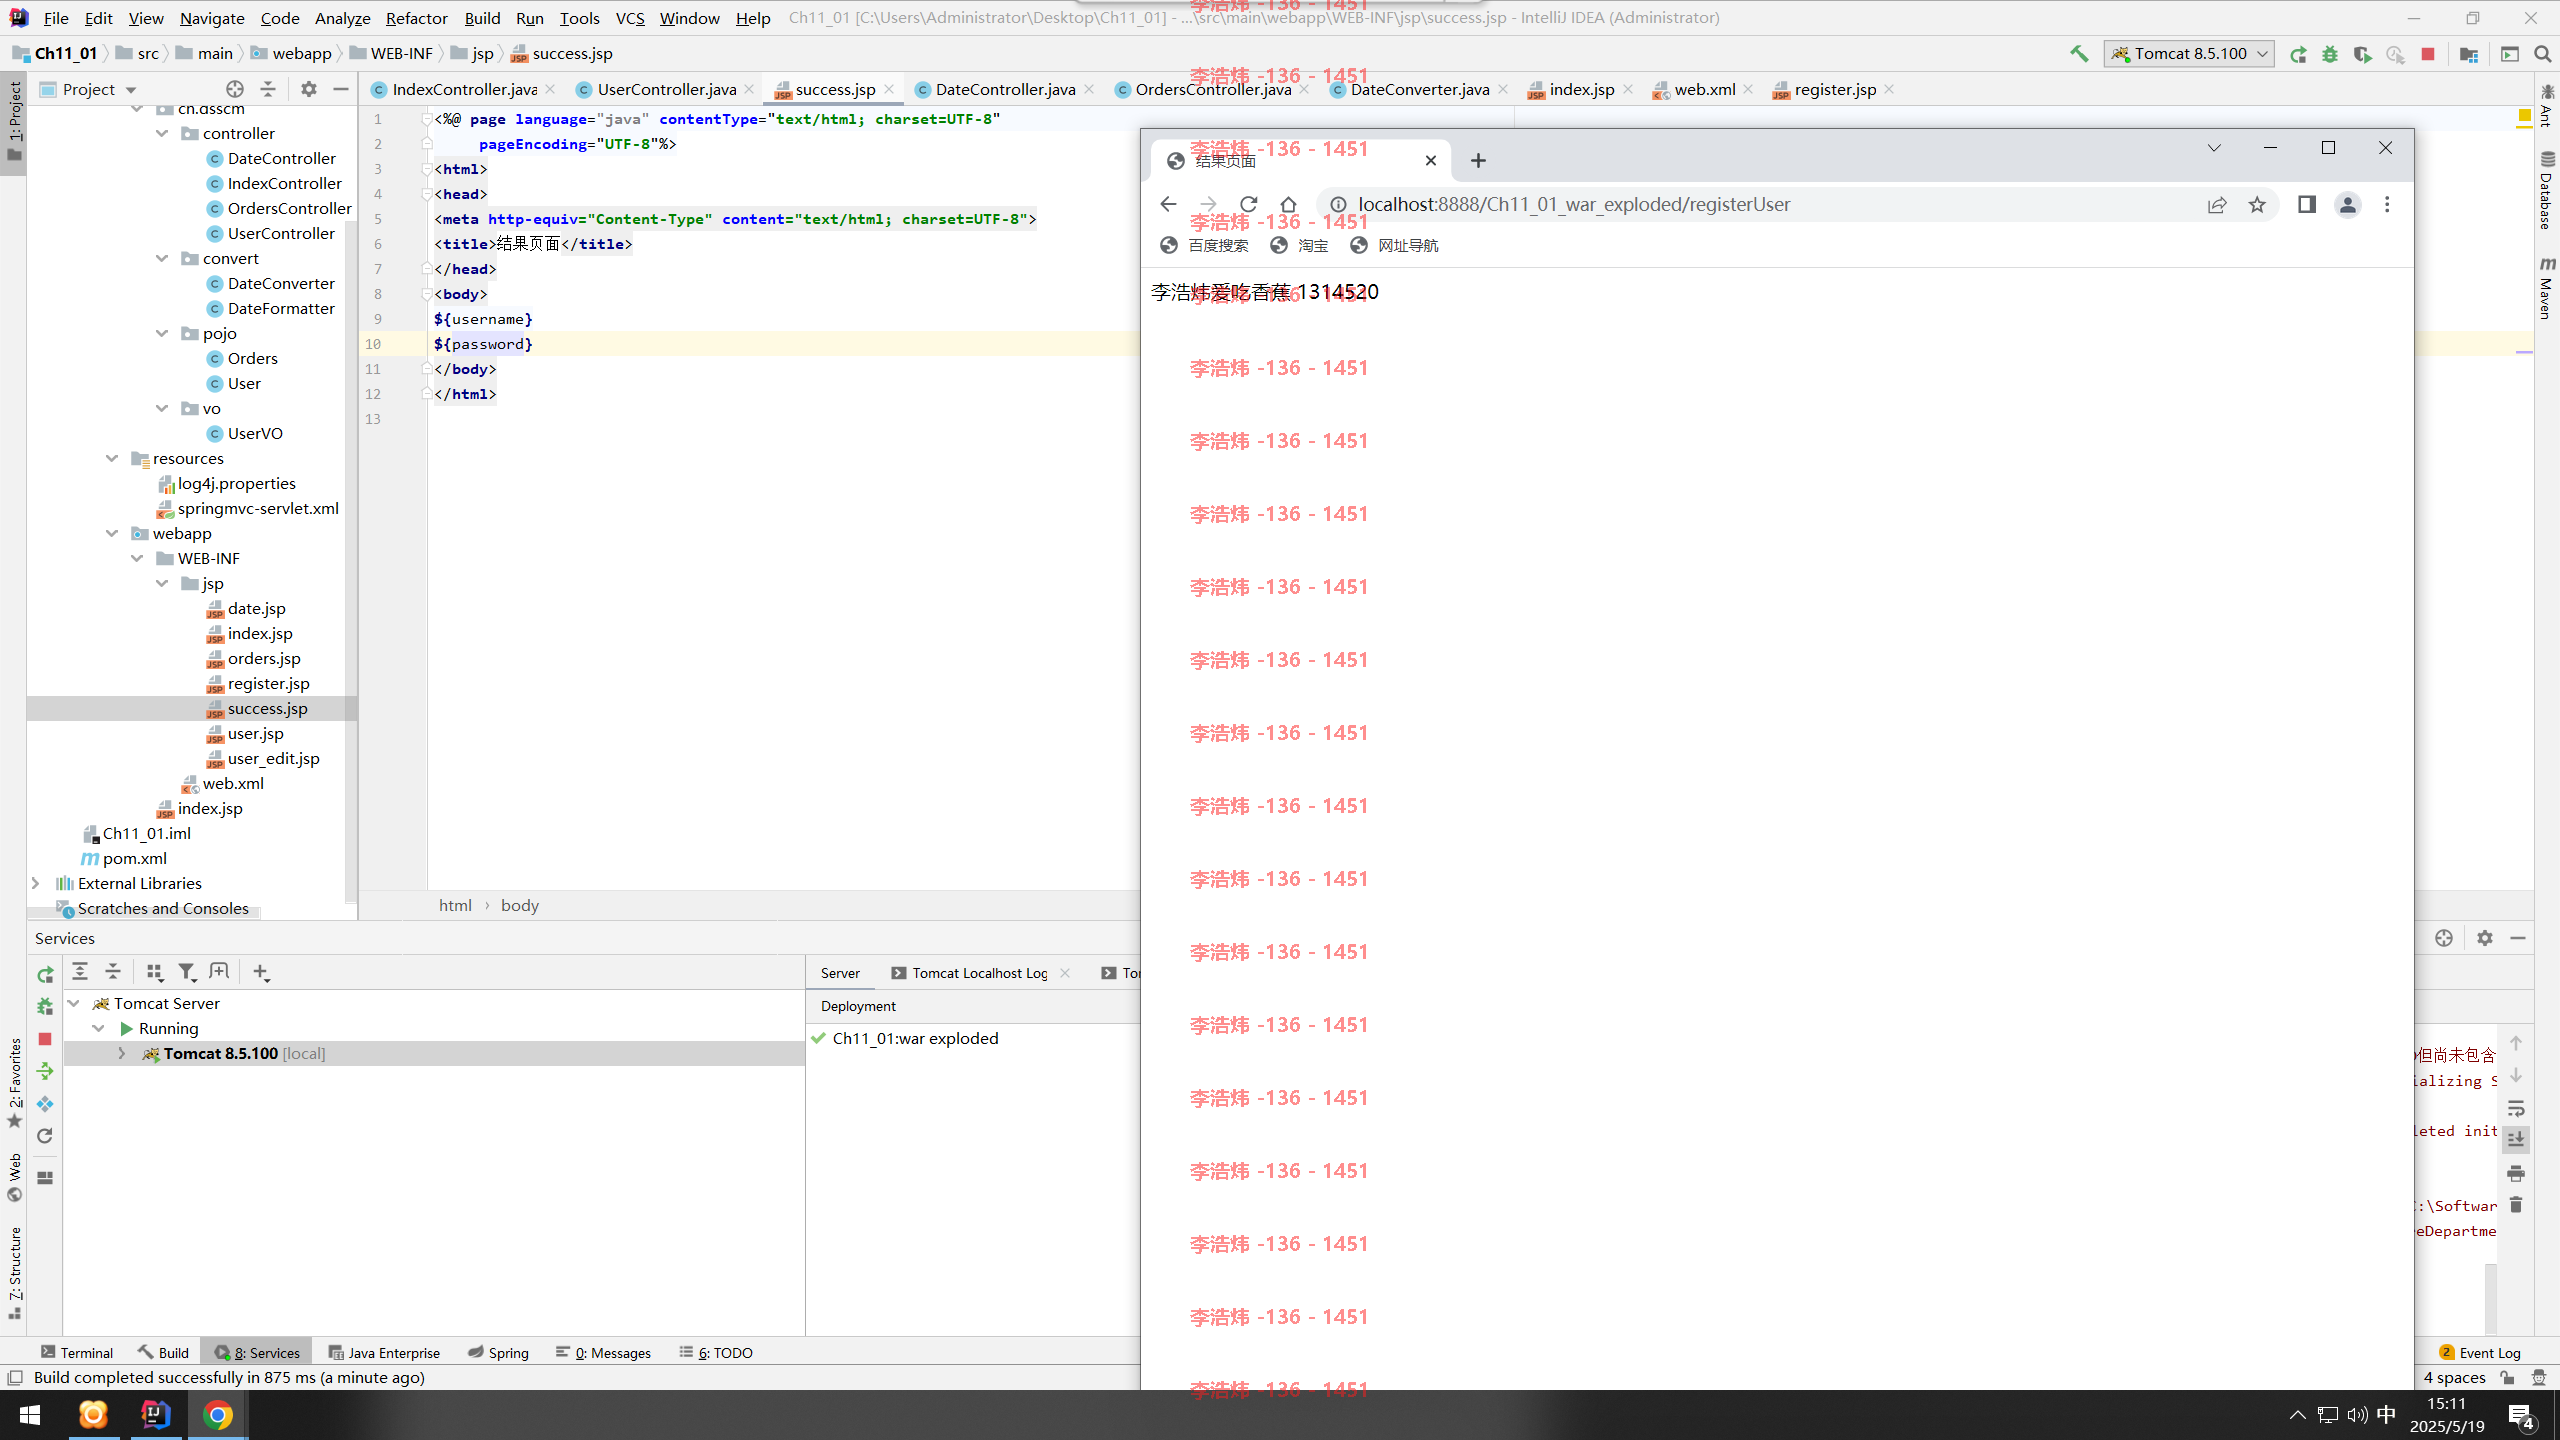2560x1440 pixels.
Task: Open Windows Start menu
Action: click(29, 1415)
